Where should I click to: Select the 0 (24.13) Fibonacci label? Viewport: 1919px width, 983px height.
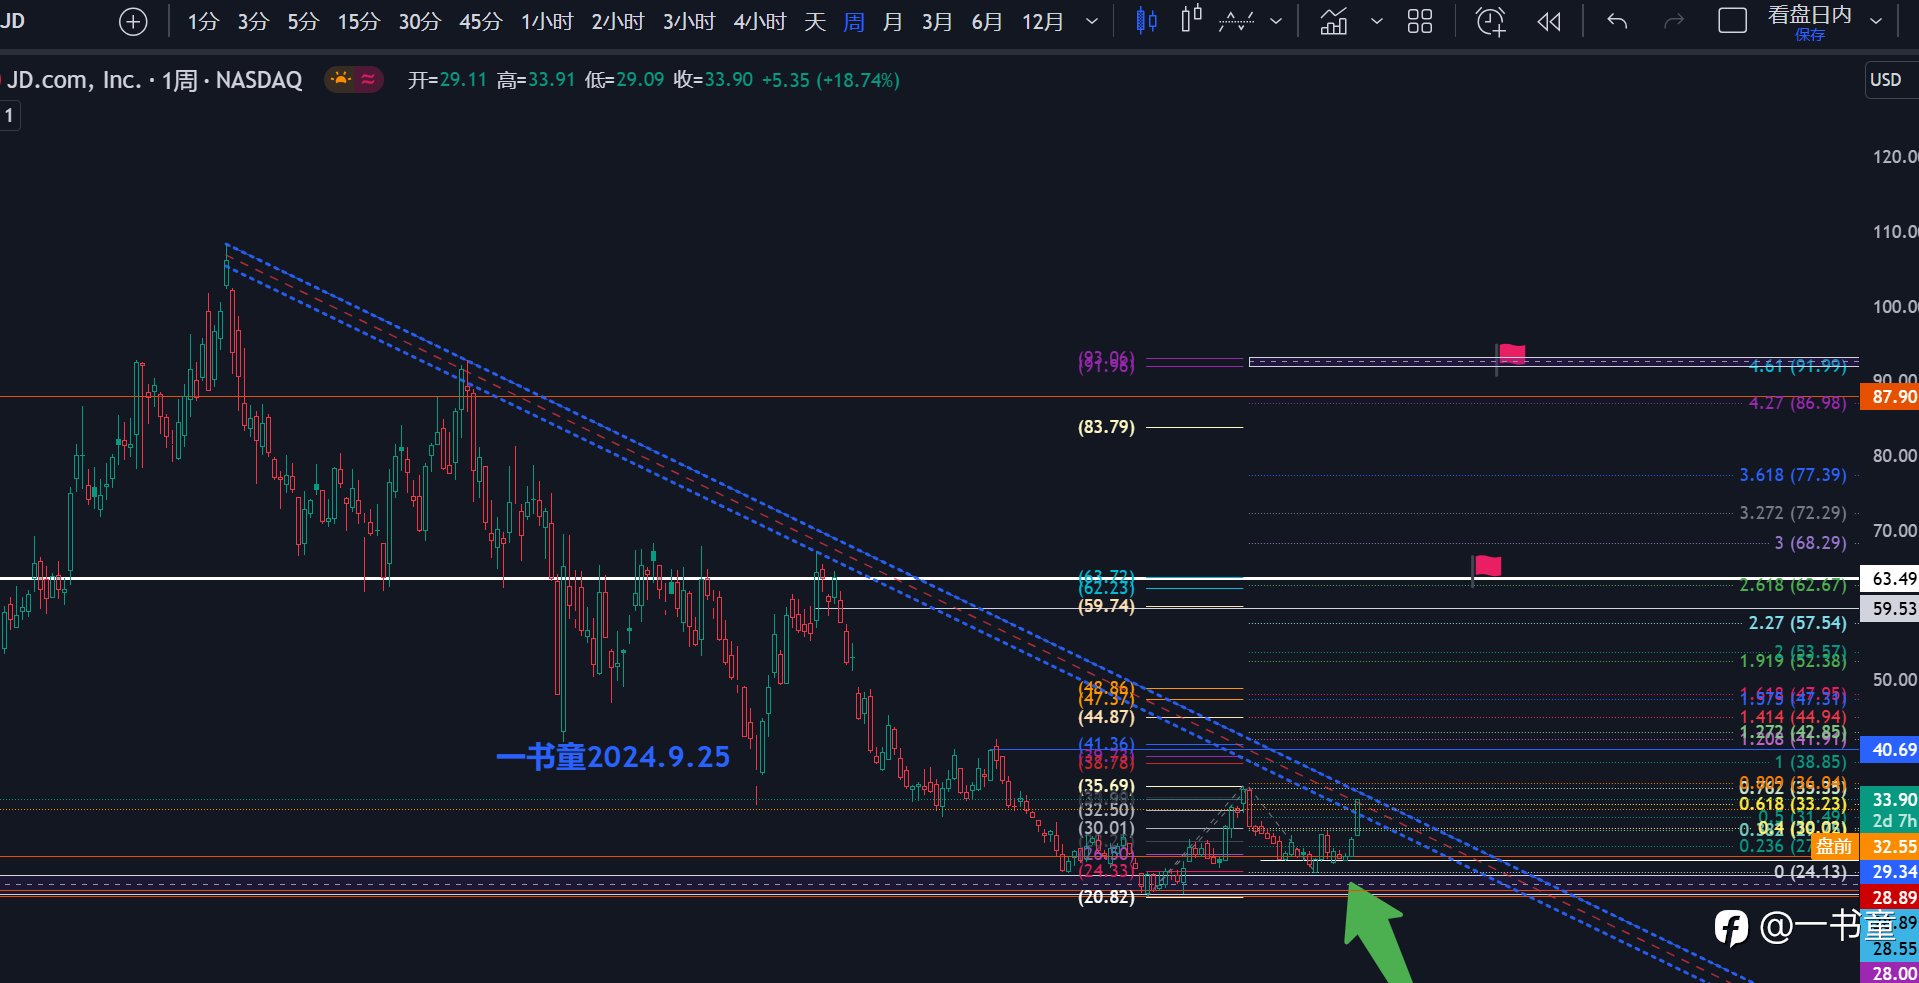tap(1810, 872)
